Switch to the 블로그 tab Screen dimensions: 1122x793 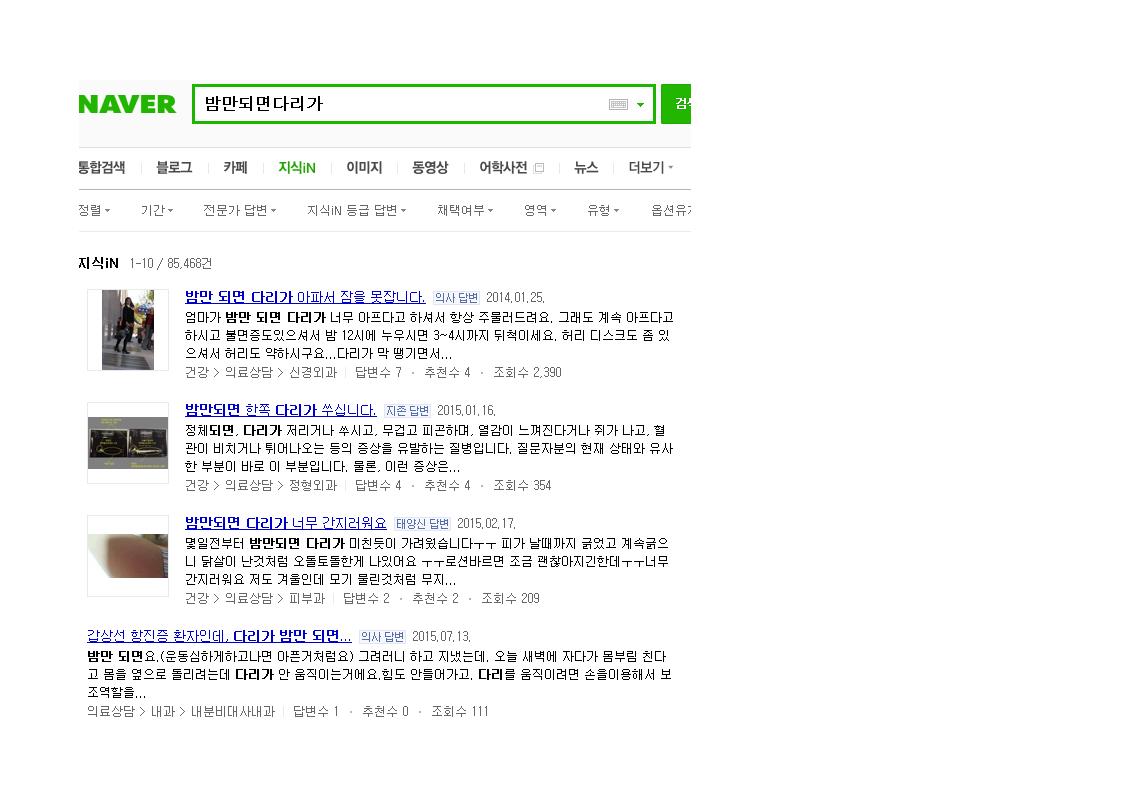point(174,168)
